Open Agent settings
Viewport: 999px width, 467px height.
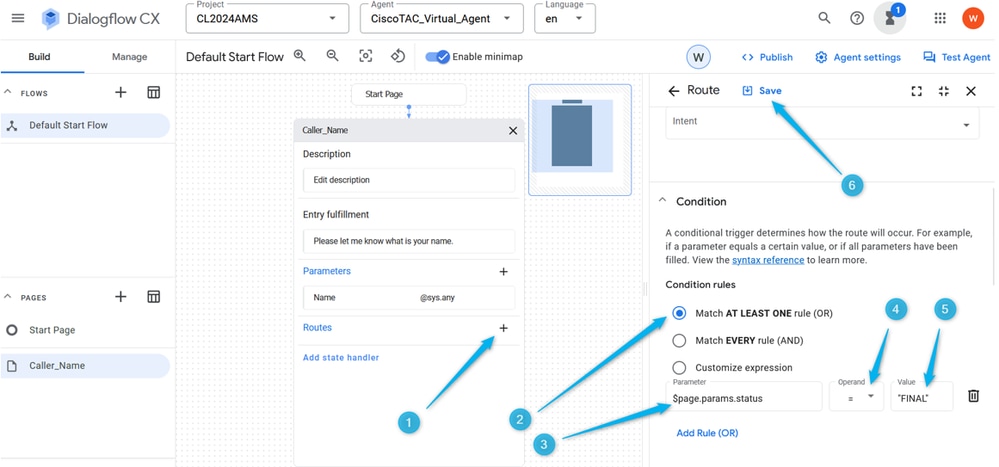(x=858, y=57)
